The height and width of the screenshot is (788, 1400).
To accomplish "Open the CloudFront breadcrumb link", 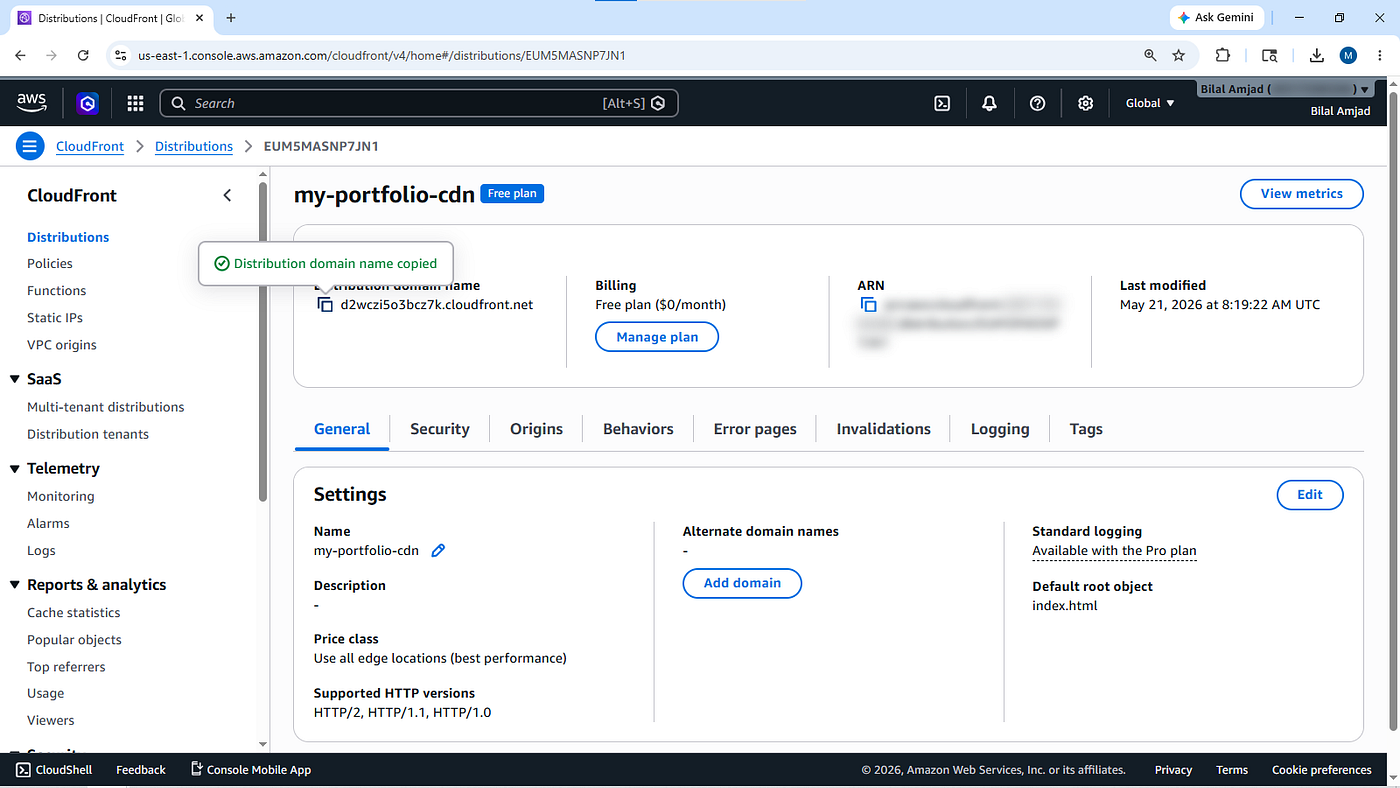I will 90,146.
